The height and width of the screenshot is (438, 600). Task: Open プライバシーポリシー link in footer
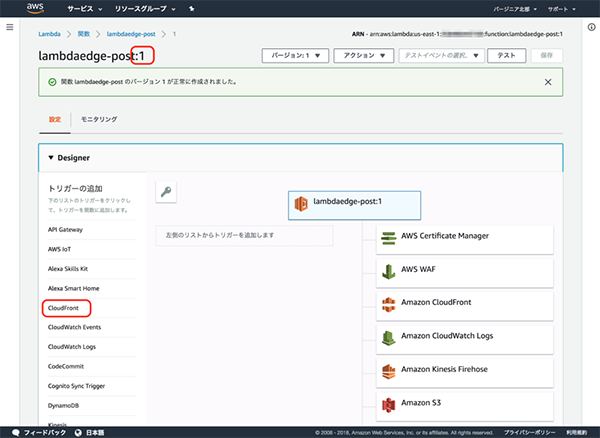click(530, 433)
